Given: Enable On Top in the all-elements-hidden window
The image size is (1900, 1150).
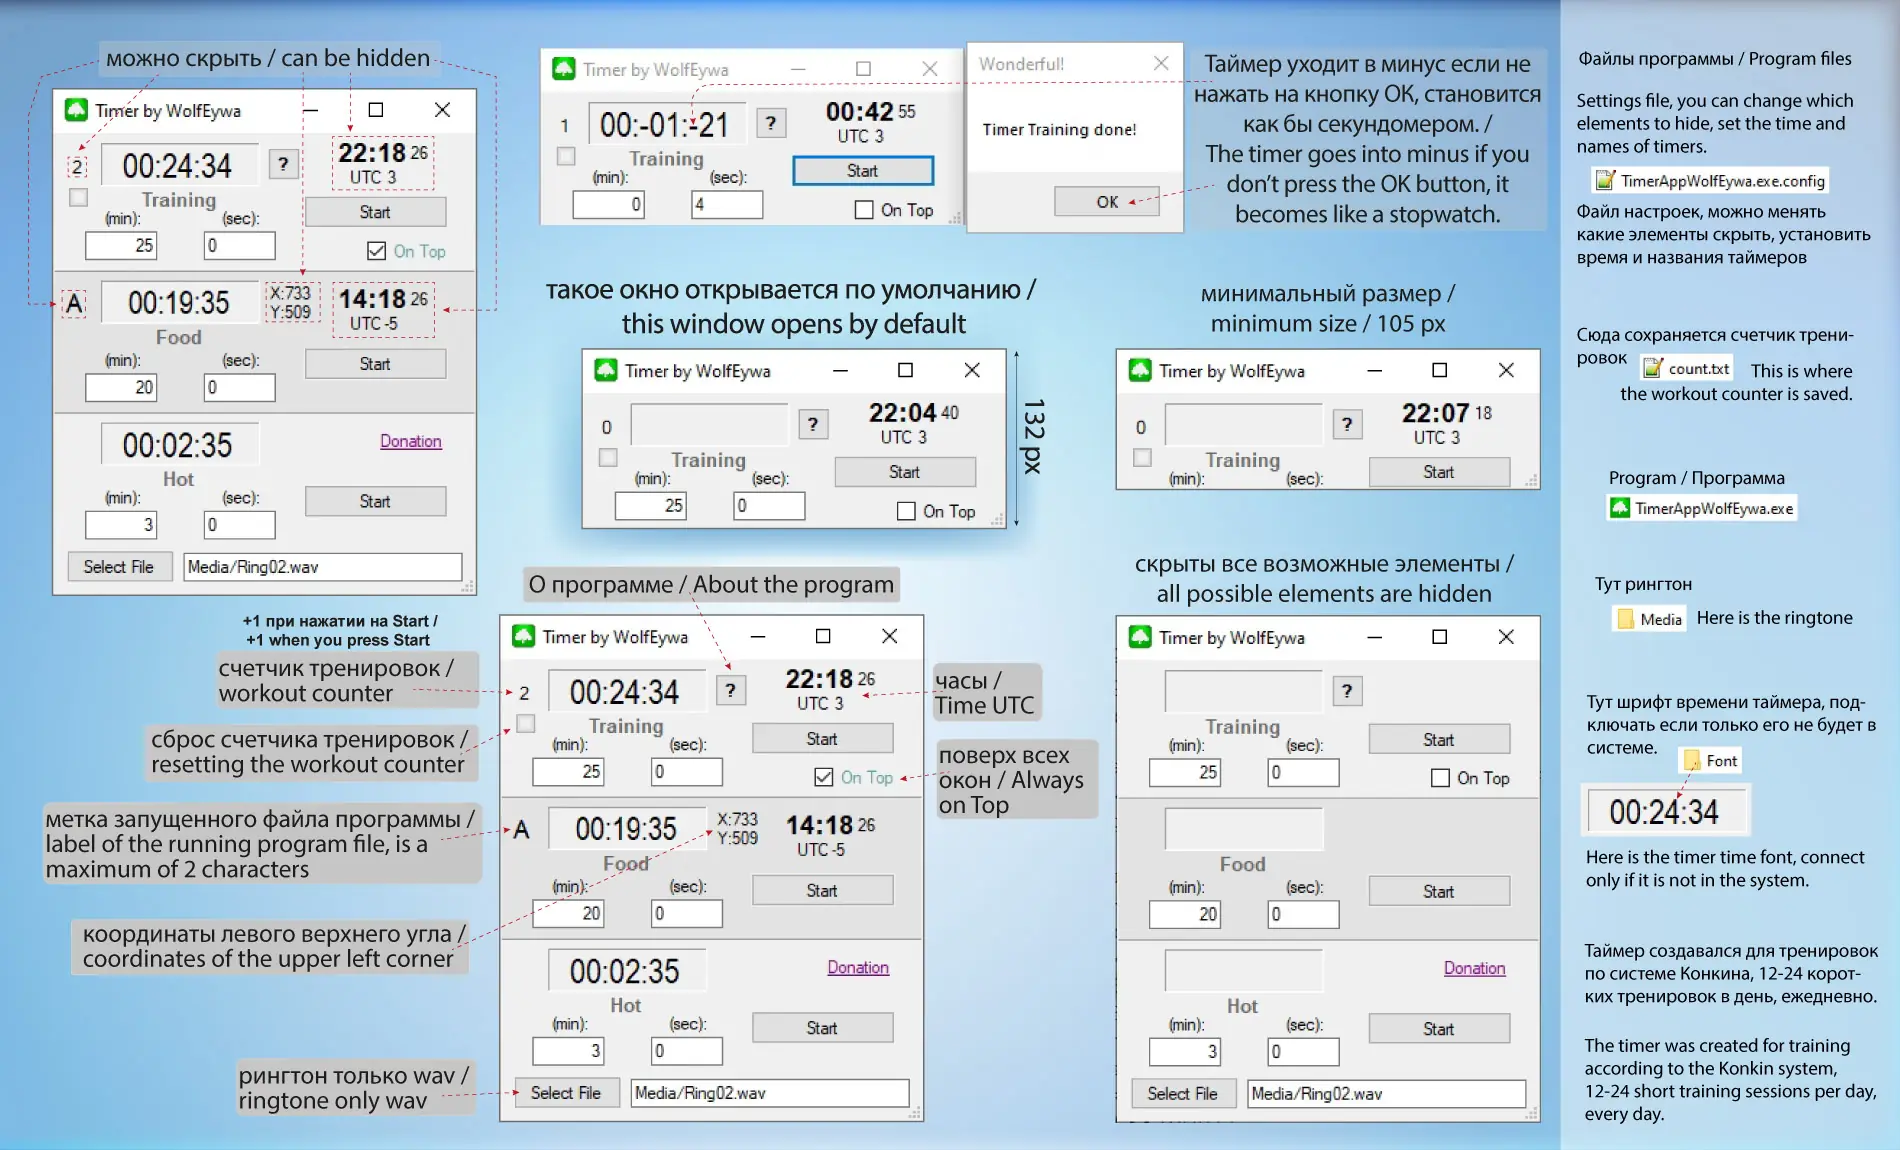Looking at the screenshot, I should [x=1440, y=778].
